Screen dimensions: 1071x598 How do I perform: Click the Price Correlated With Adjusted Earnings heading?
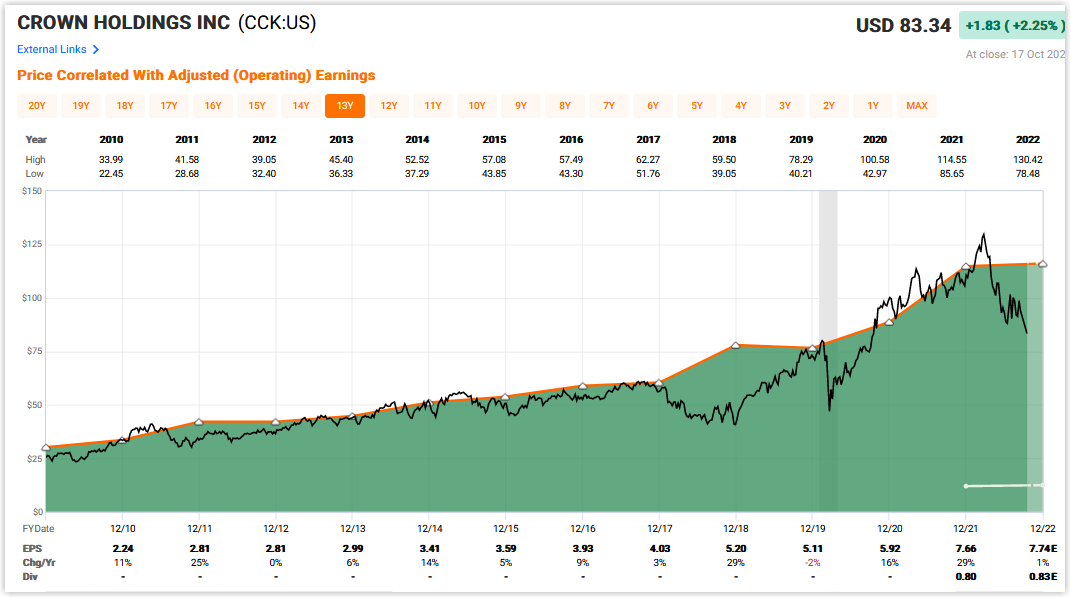(196, 75)
